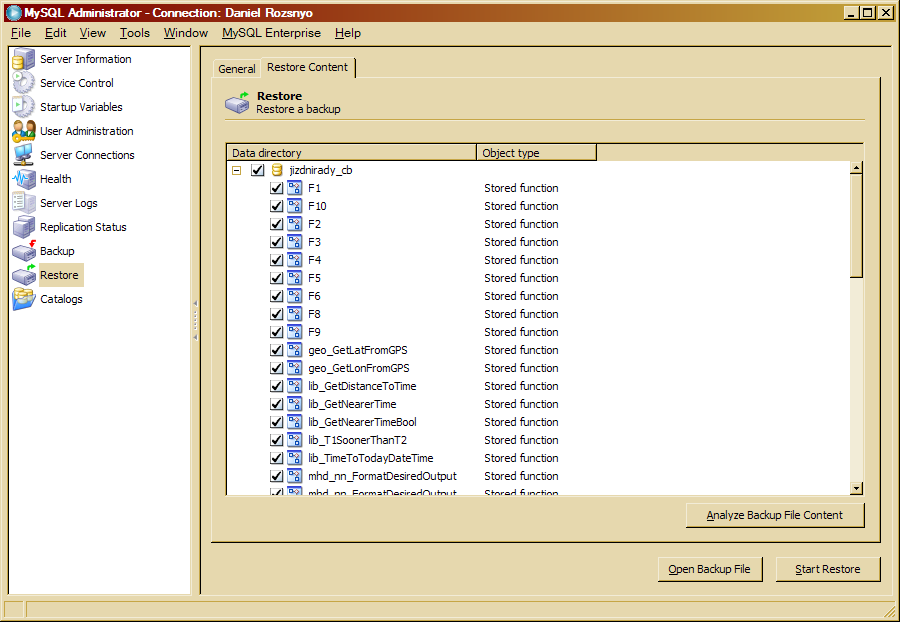Click the stored function icon for F9

(x=294, y=332)
